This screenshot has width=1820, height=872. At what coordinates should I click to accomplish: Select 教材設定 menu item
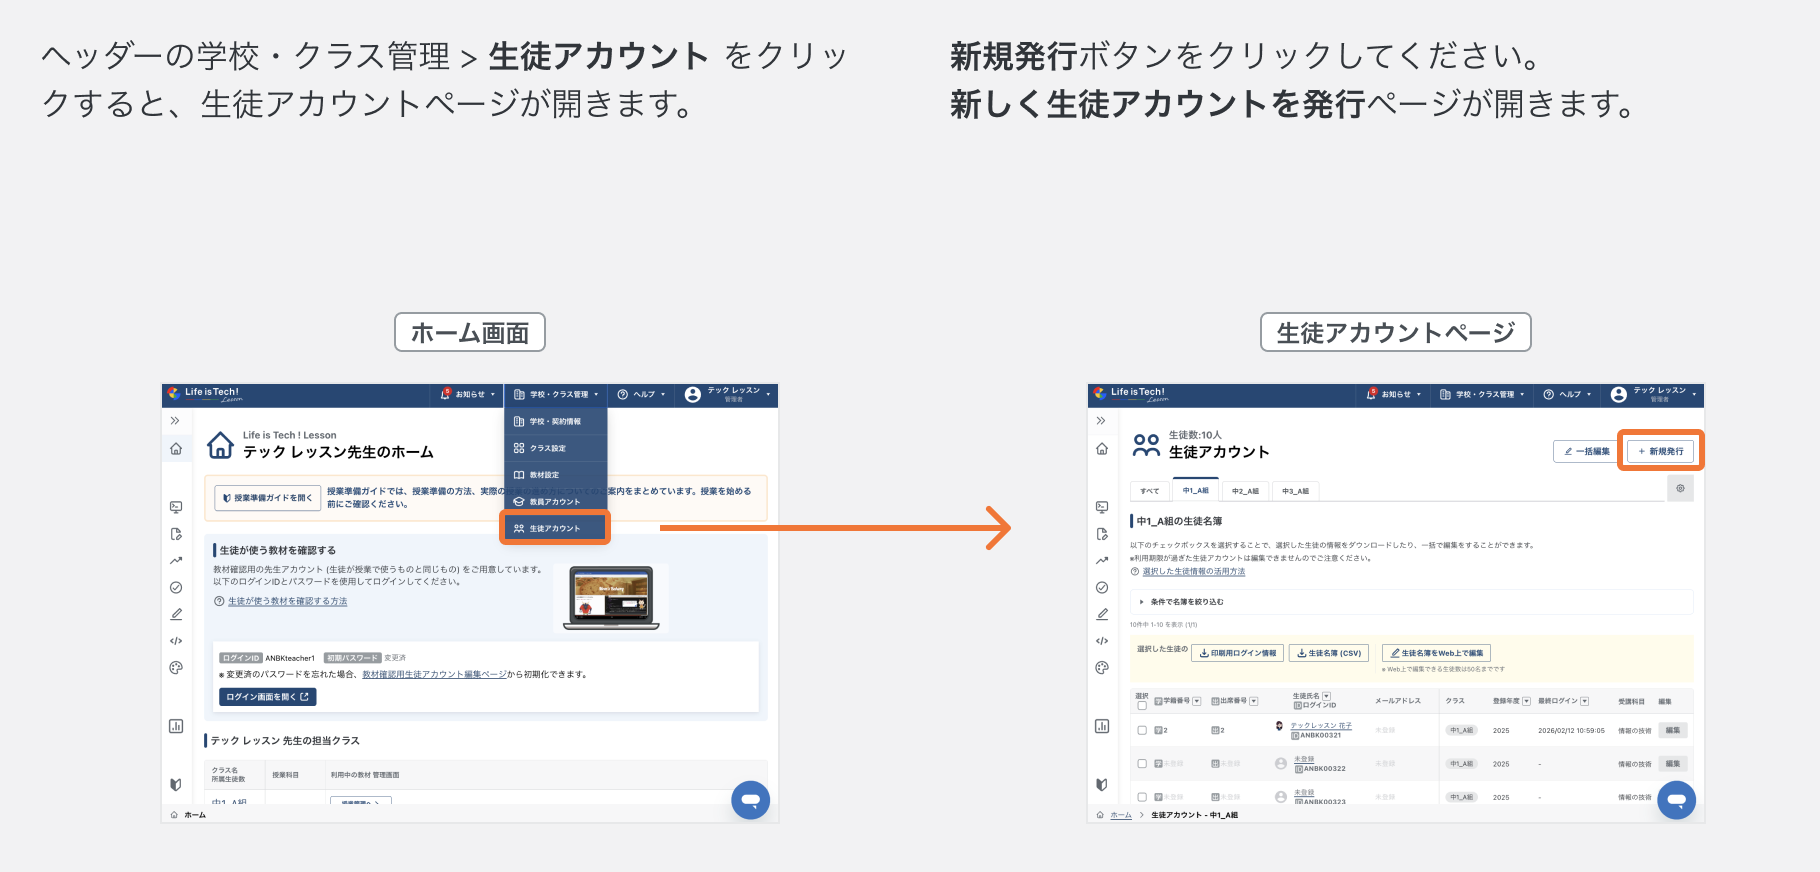(556, 475)
